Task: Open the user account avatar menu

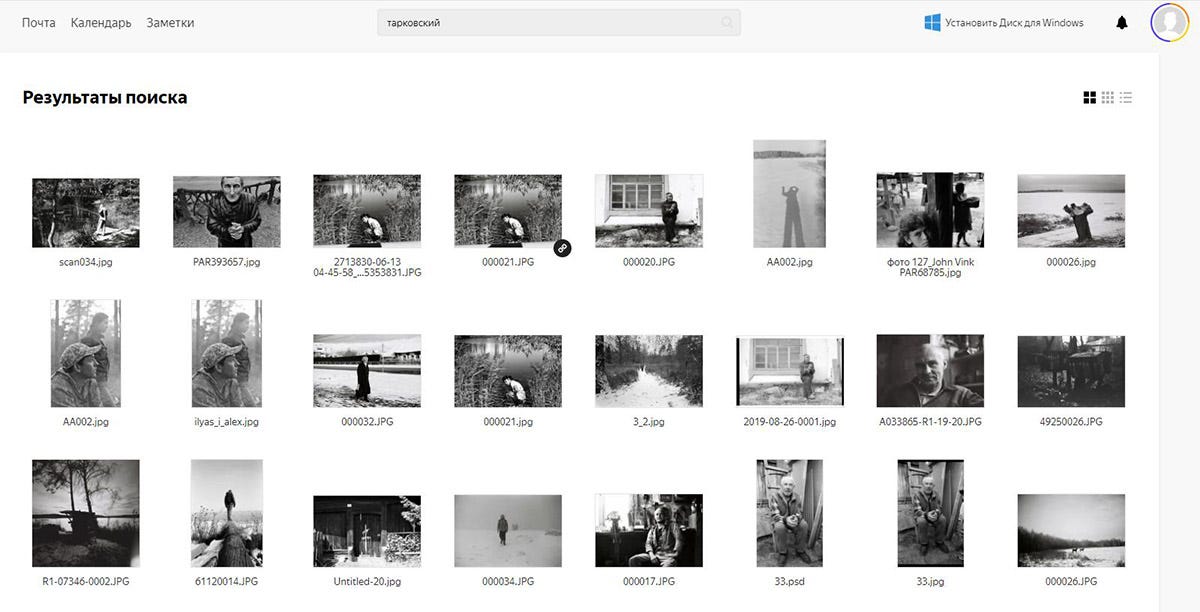Action: click(x=1168, y=22)
